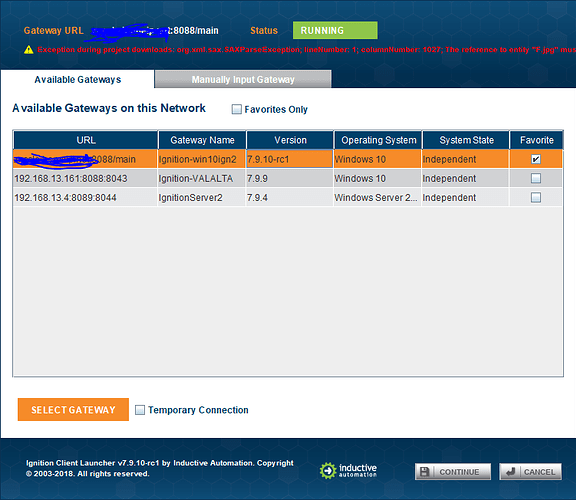Click the Ignition-VALALTA gateway name cell
Screen dimensions: 576x500
(202, 178)
